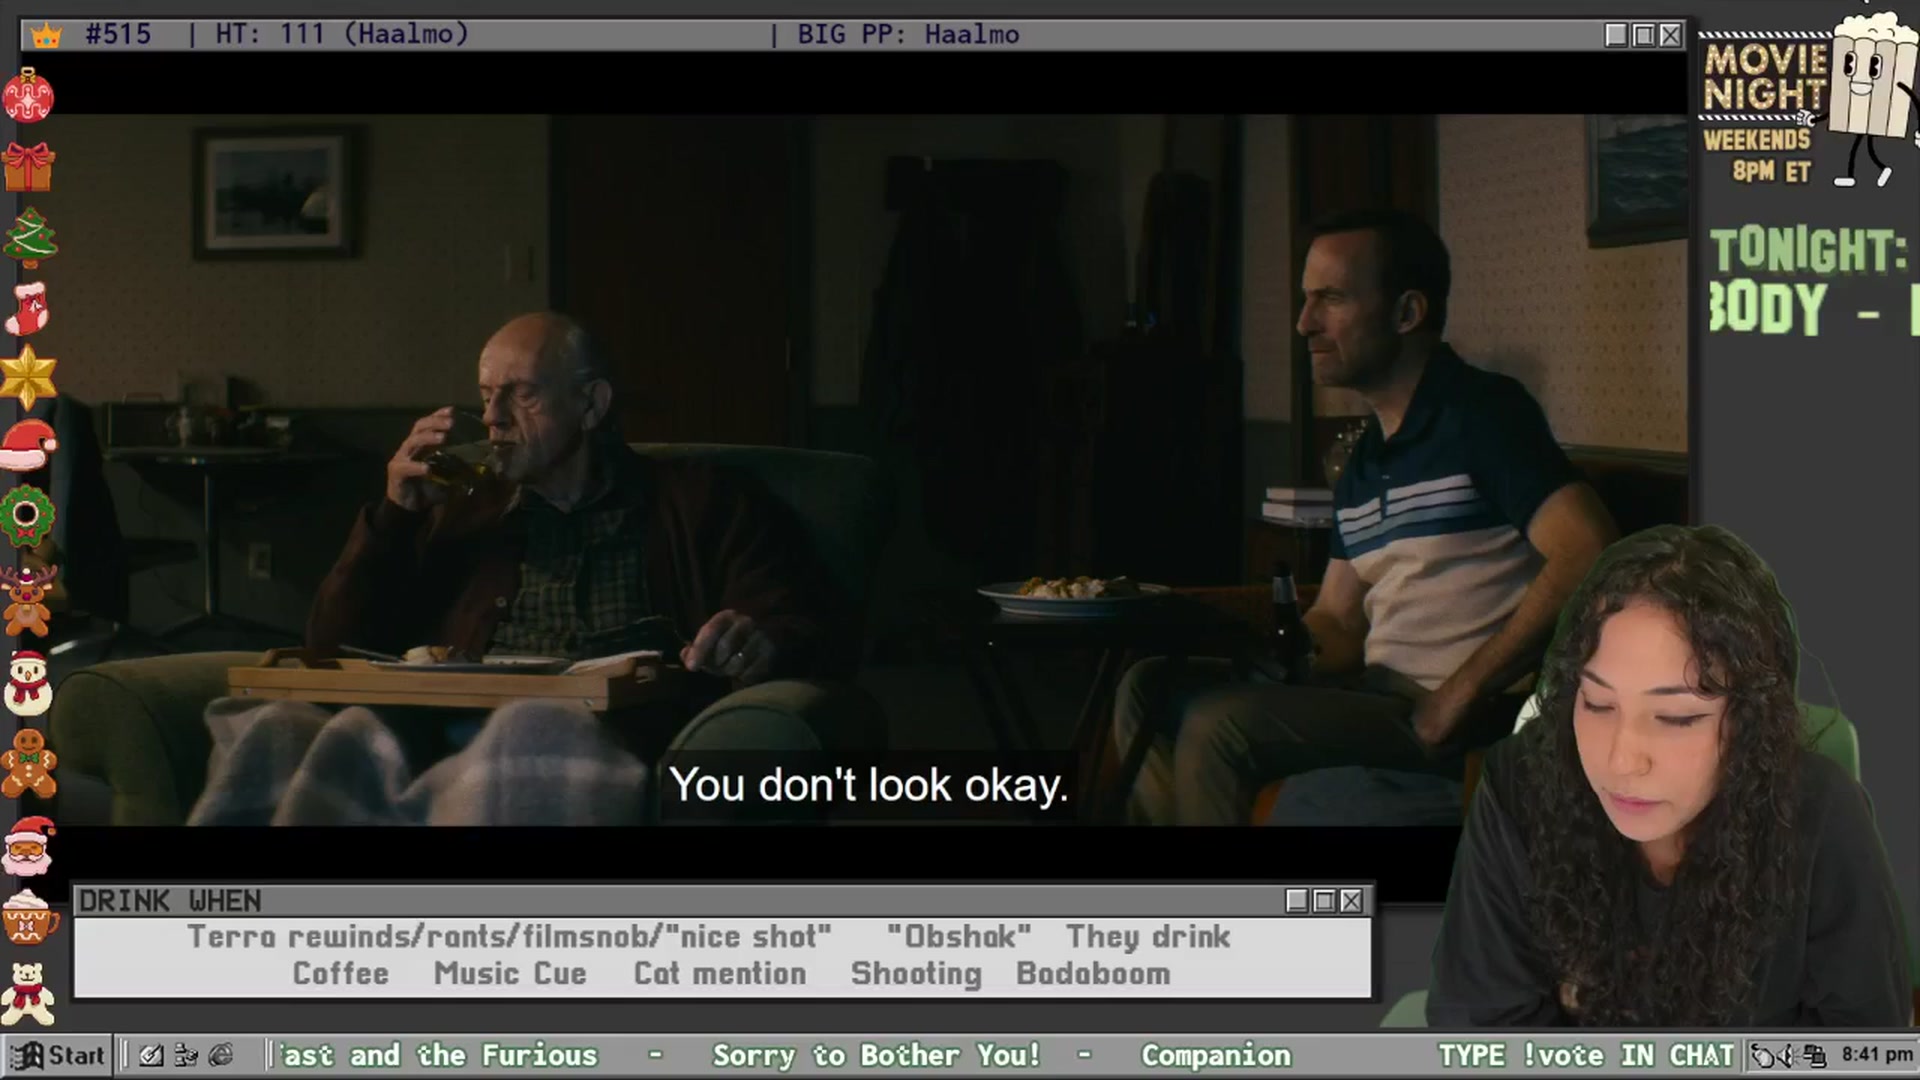
Task: Click the "#515" counter in the title bar
Action: [x=118, y=35]
